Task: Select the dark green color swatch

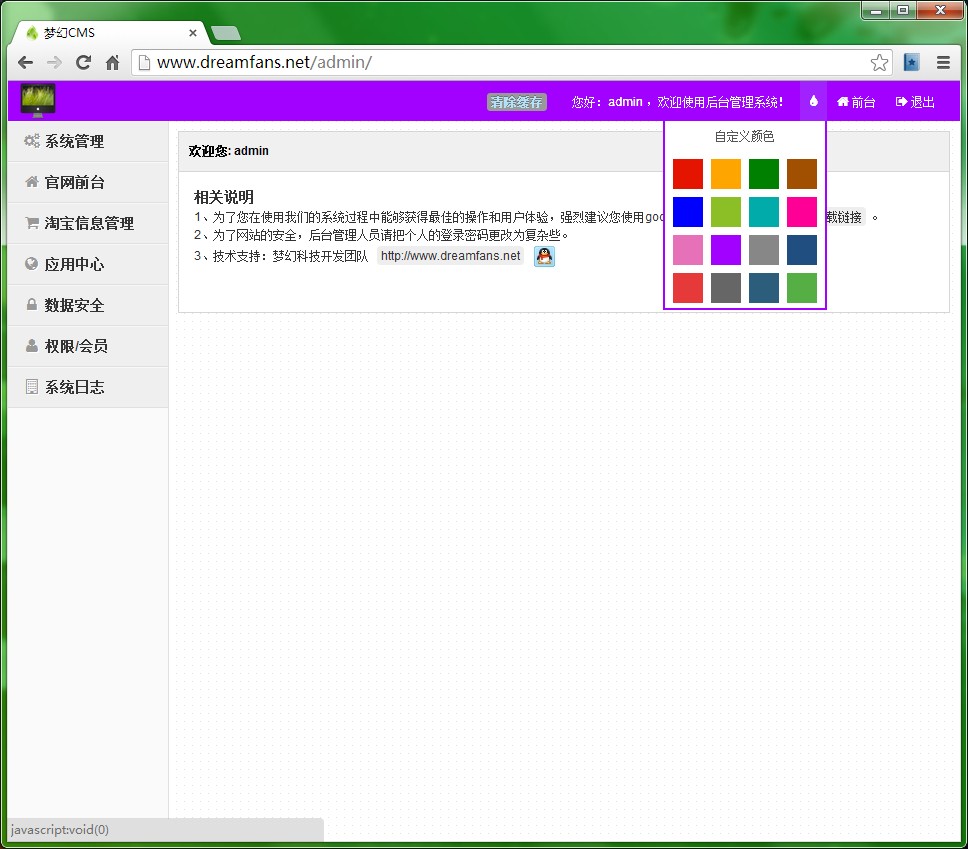Action: coord(764,174)
